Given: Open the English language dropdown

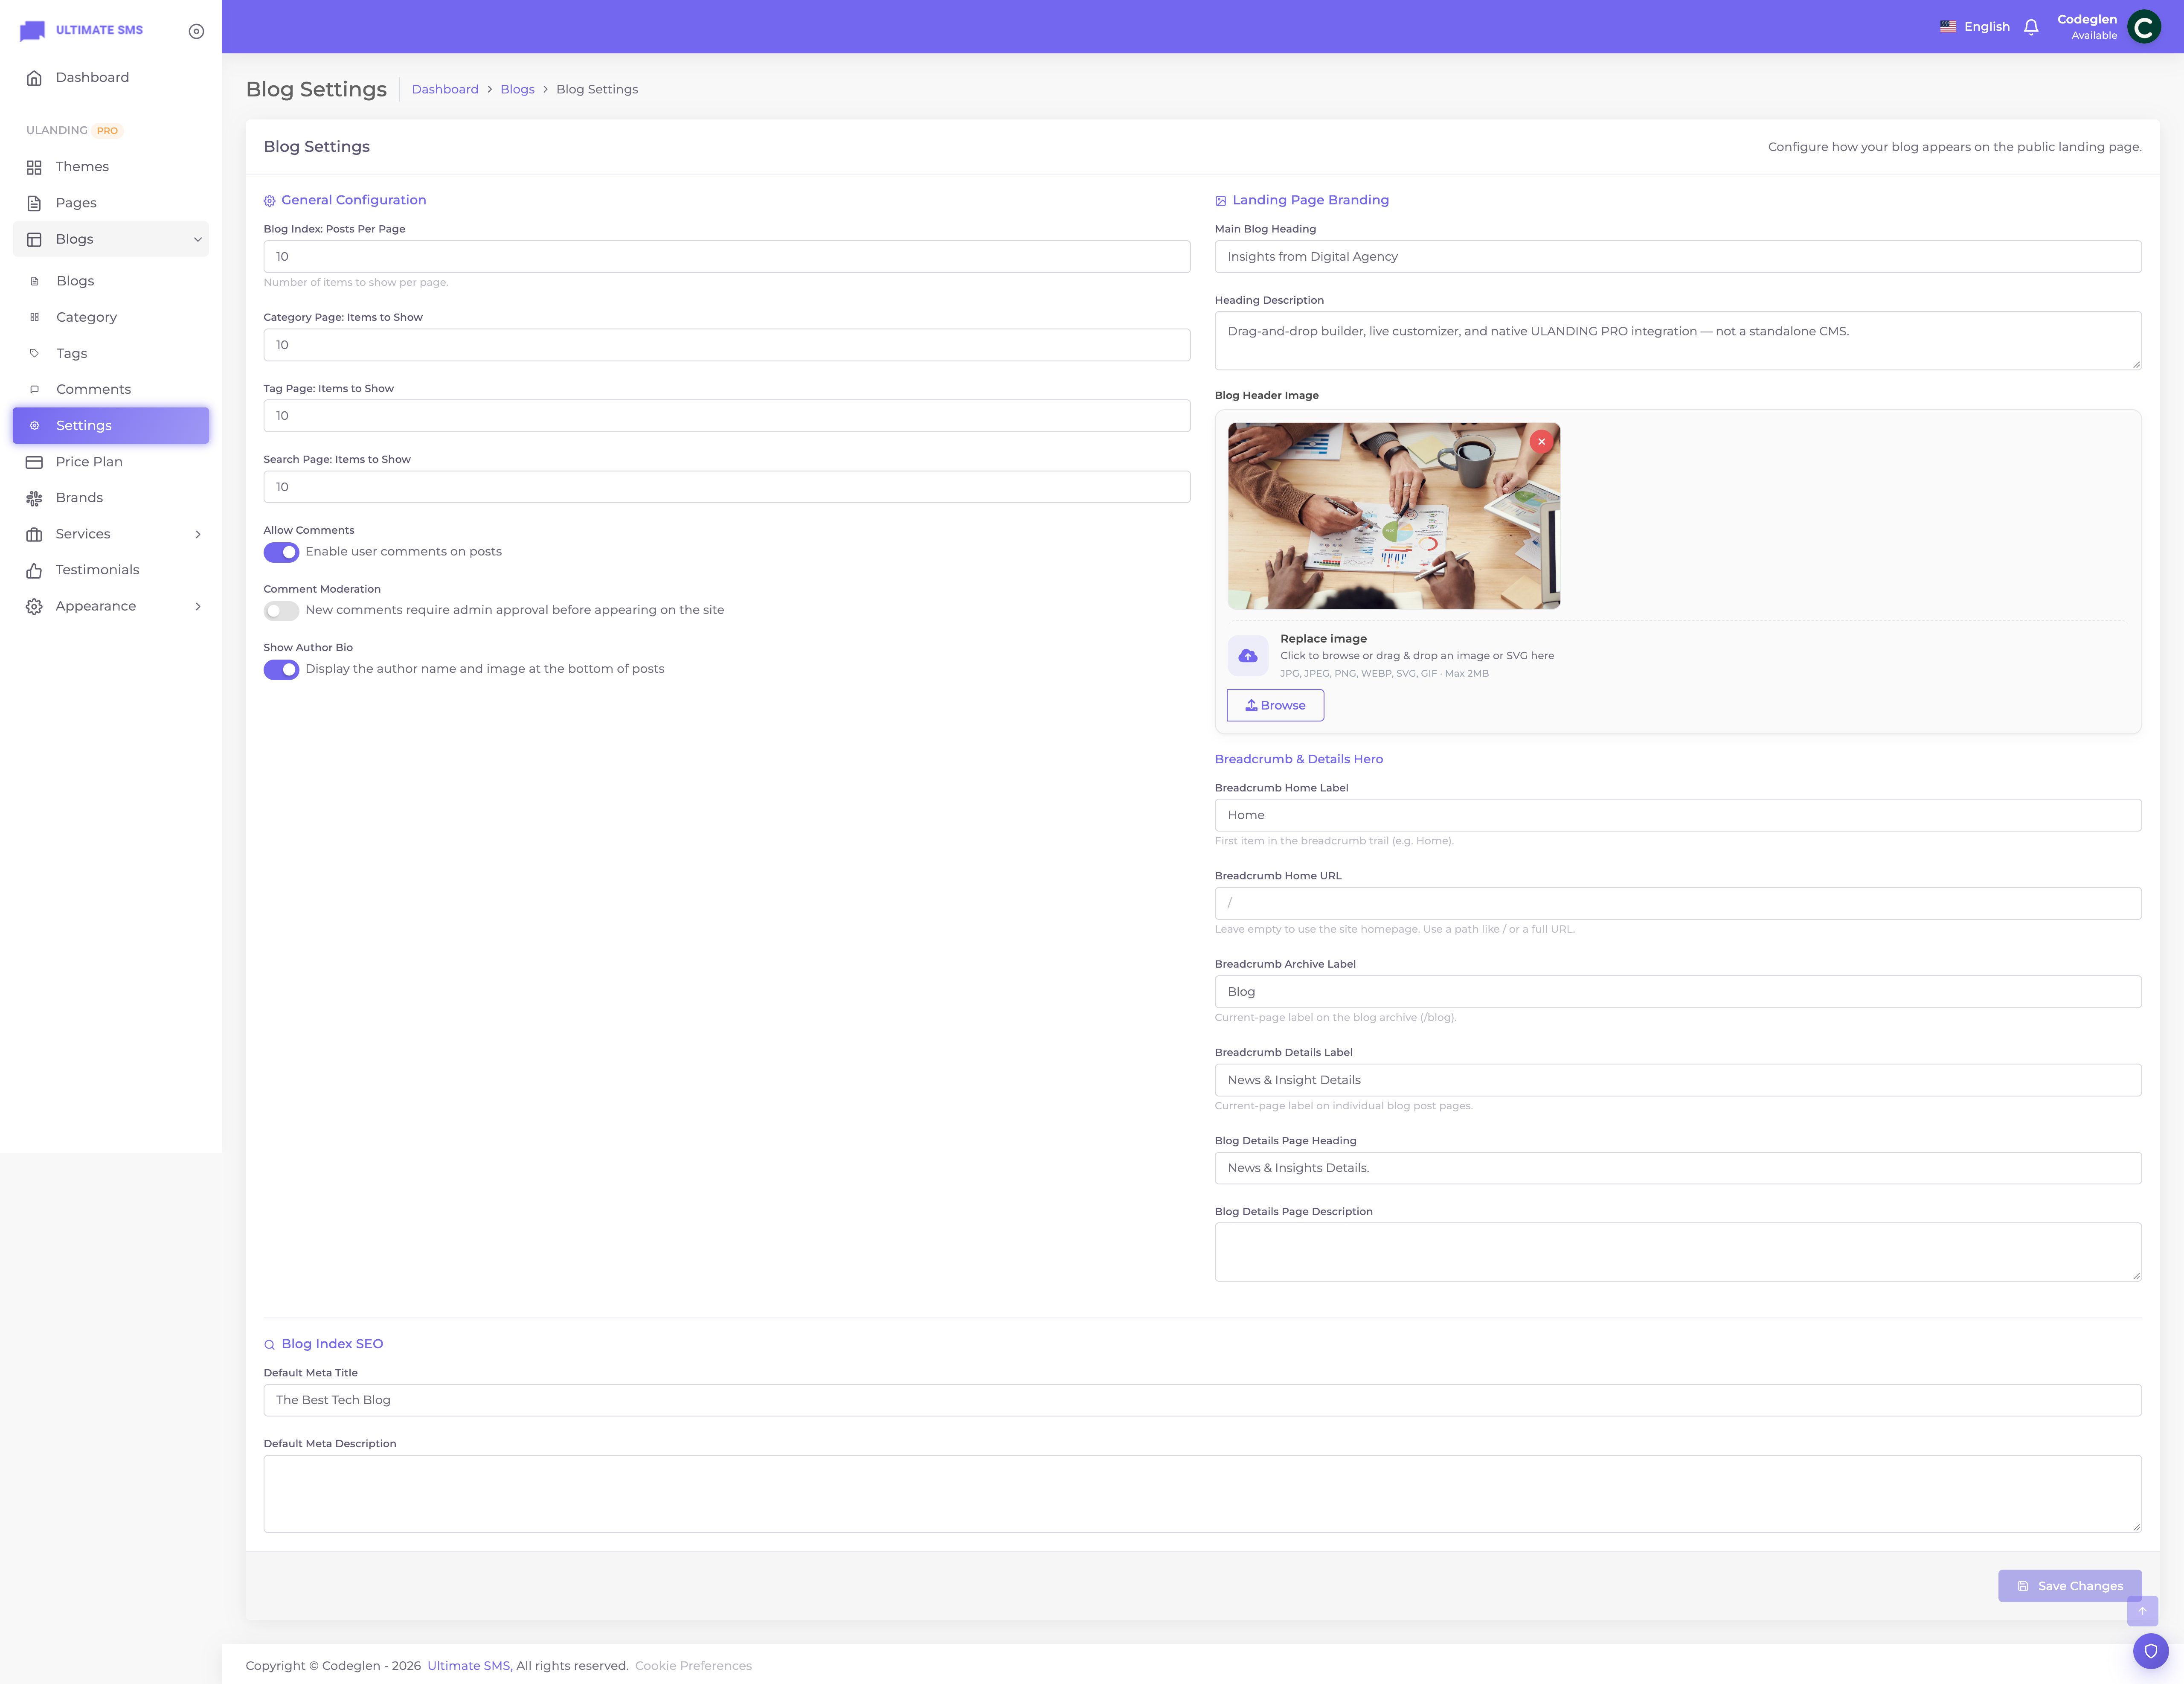Looking at the screenshot, I should click(x=1974, y=27).
